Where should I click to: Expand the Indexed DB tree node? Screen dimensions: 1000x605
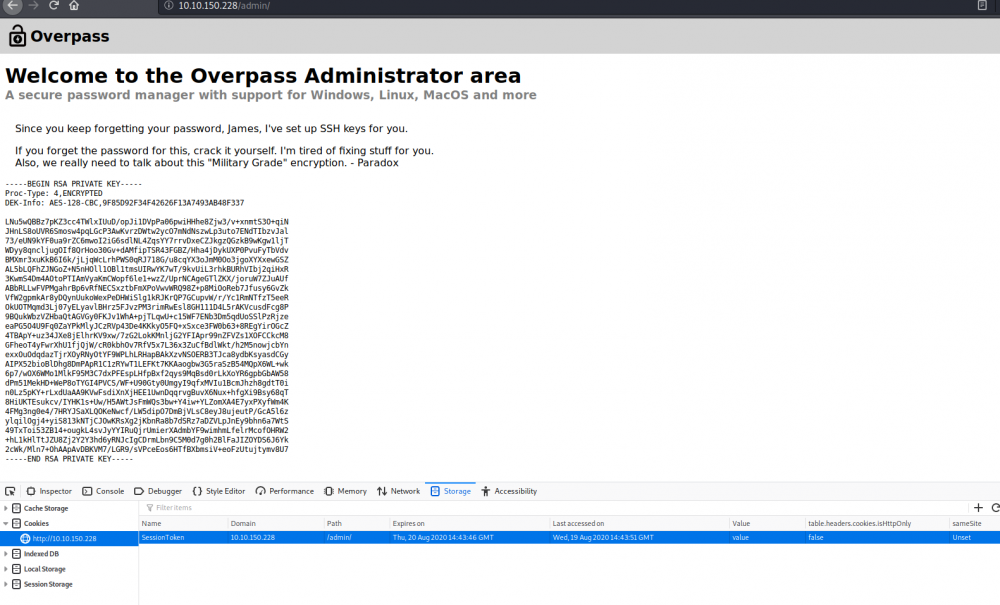click(6, 553)
